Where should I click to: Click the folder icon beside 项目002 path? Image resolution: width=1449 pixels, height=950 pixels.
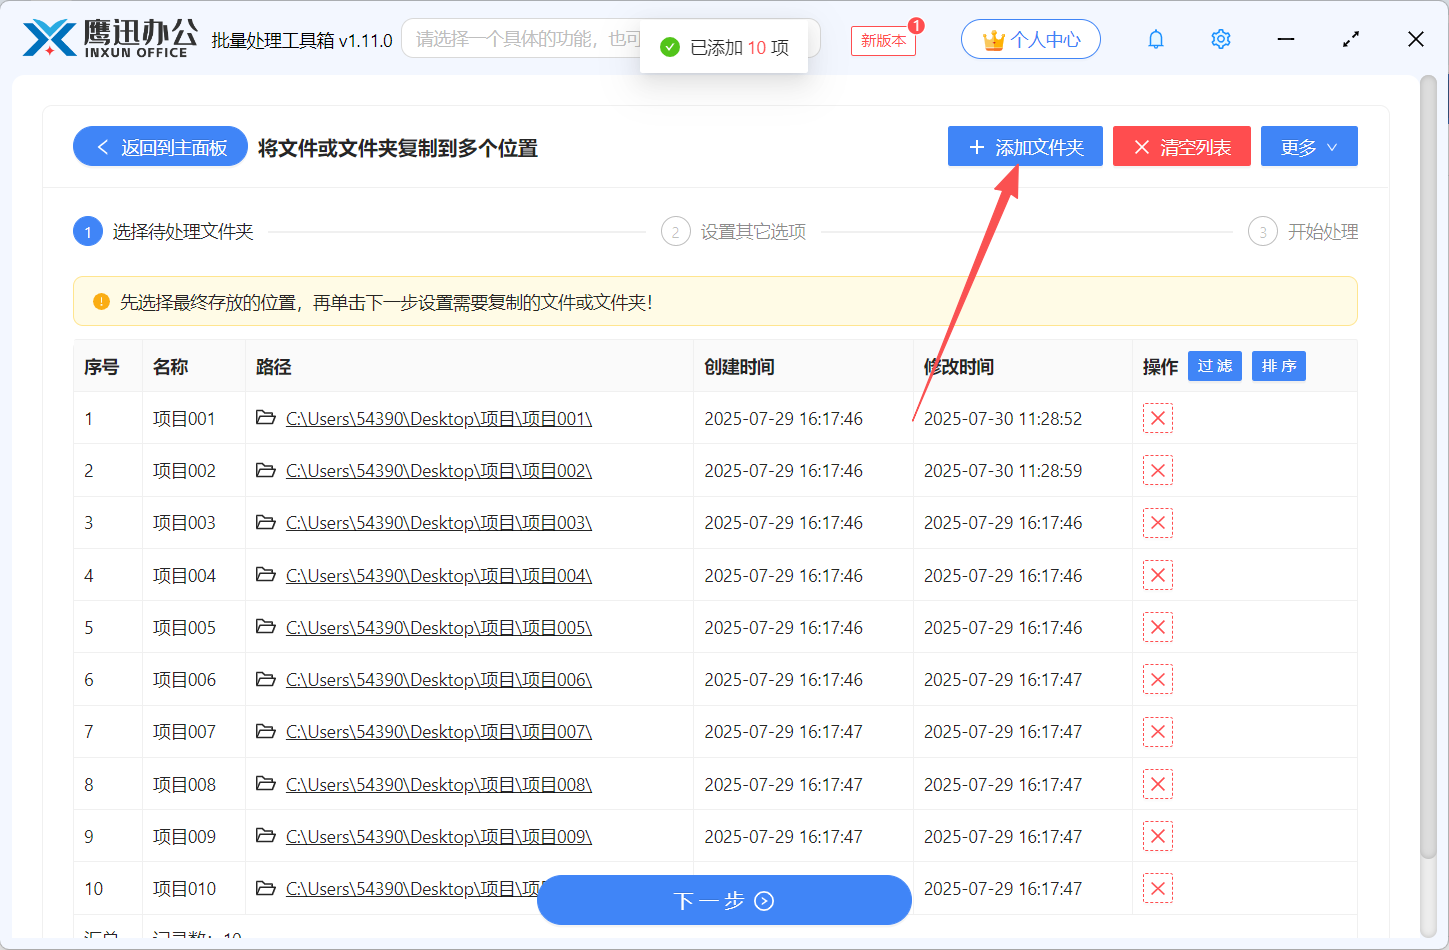[265, 470]
